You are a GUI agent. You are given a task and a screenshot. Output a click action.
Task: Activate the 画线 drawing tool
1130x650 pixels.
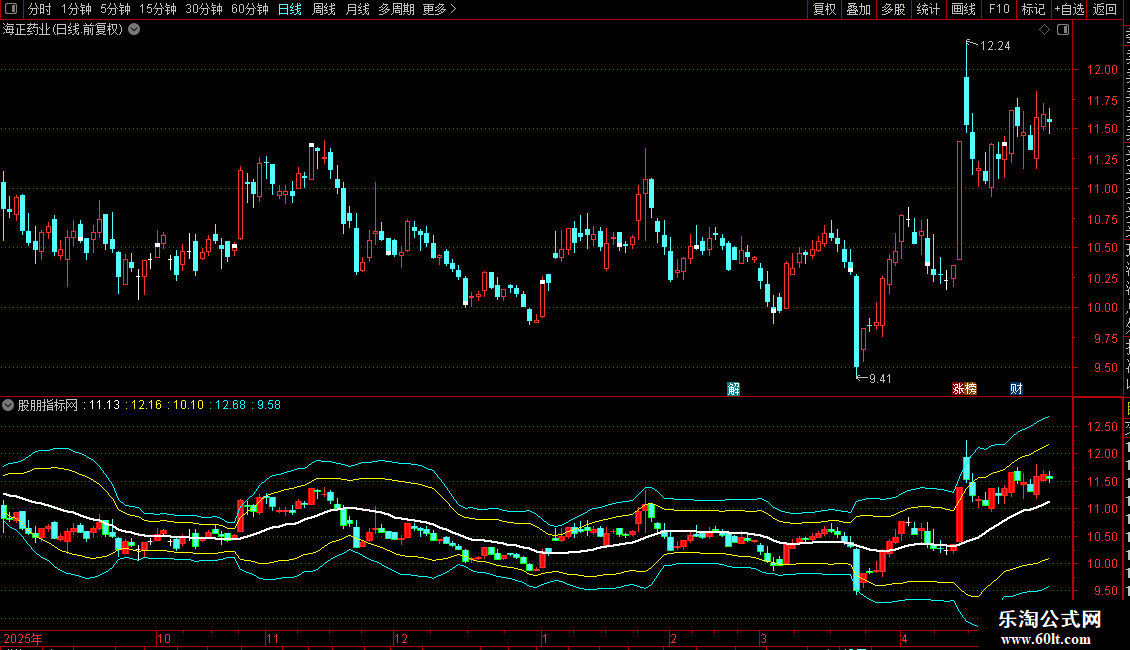tap(964, 9)
